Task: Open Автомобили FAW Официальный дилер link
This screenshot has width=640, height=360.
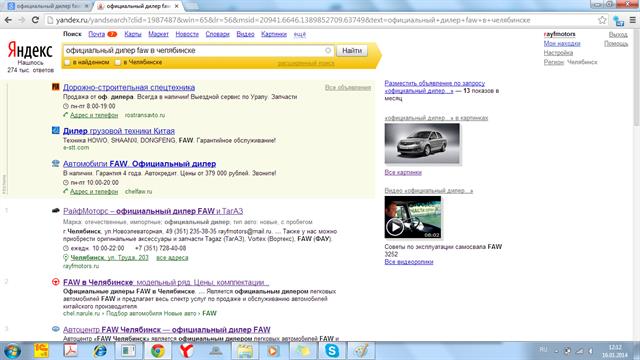Action: 140,164
